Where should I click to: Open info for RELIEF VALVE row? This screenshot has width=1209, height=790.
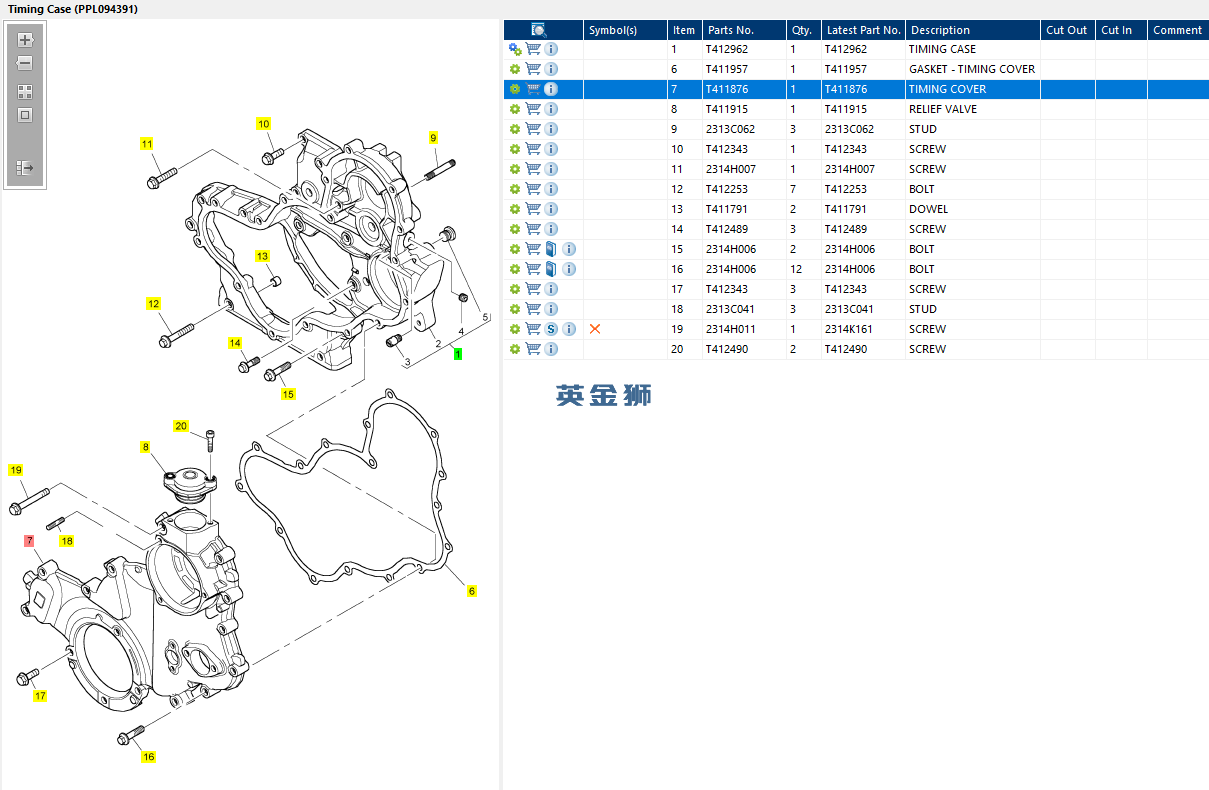[551, 109]
